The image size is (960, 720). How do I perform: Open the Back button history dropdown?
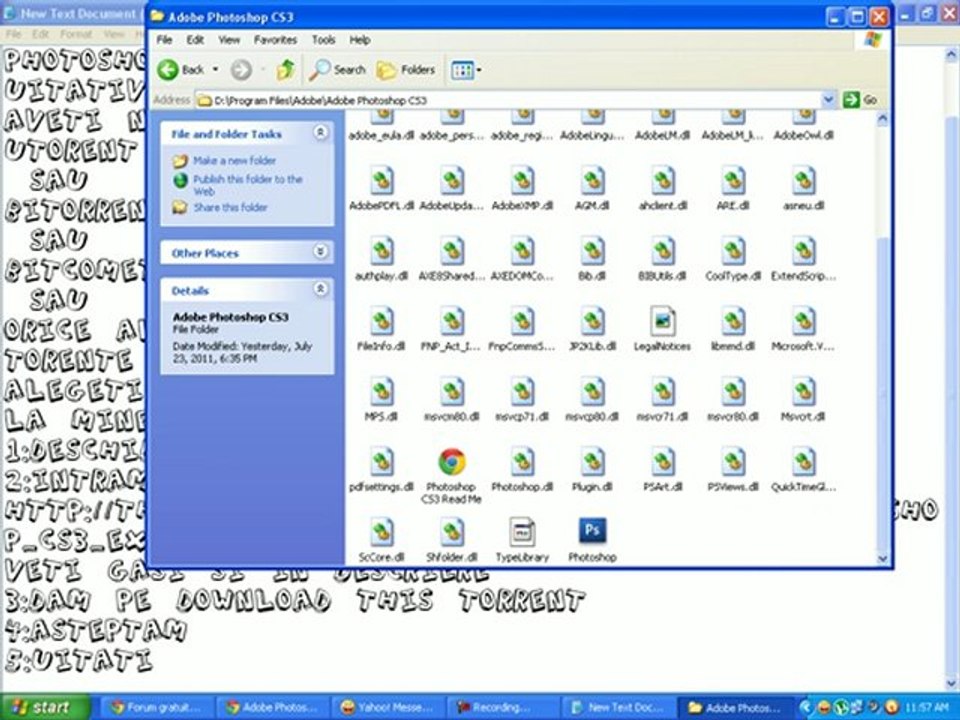[x=216, y=70]
